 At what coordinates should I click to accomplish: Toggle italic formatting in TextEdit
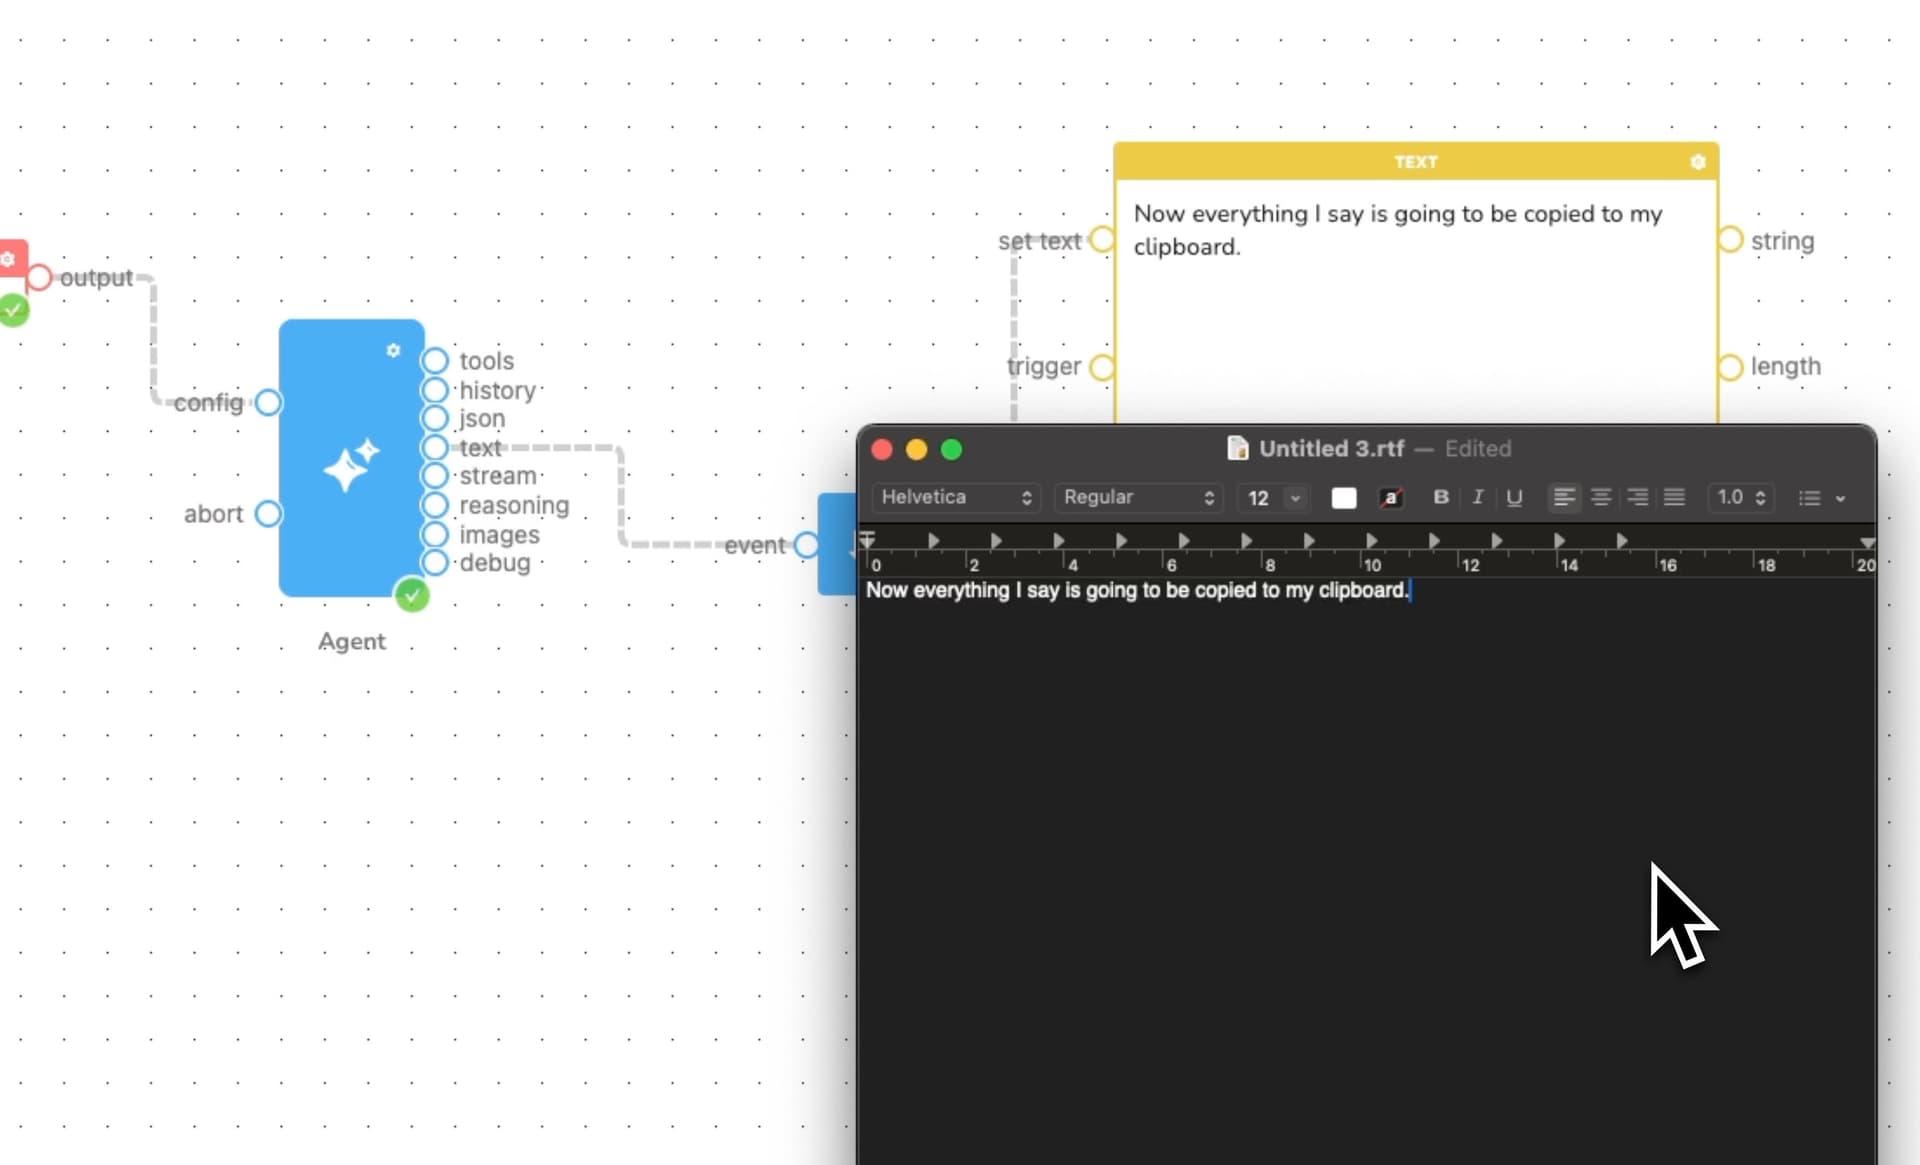coord(1477,497)
